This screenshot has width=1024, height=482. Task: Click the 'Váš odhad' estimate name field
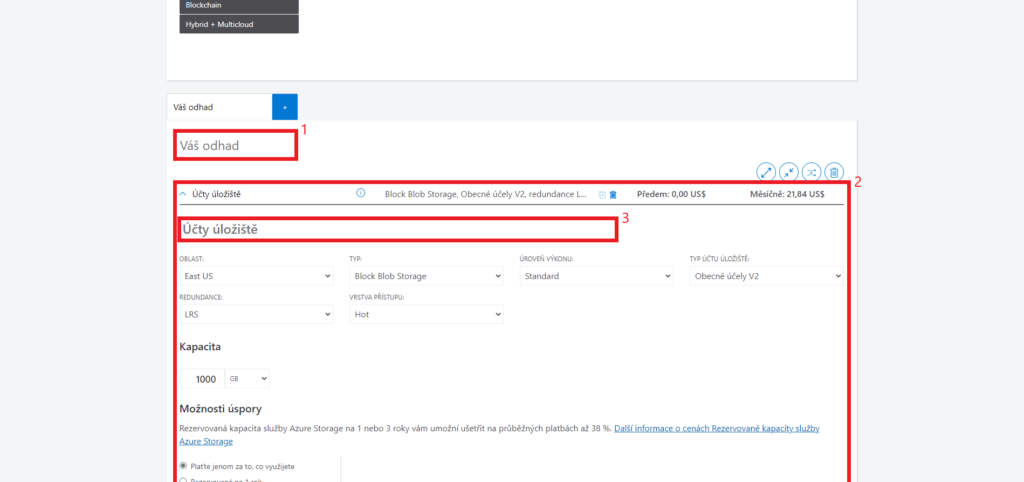236,145
